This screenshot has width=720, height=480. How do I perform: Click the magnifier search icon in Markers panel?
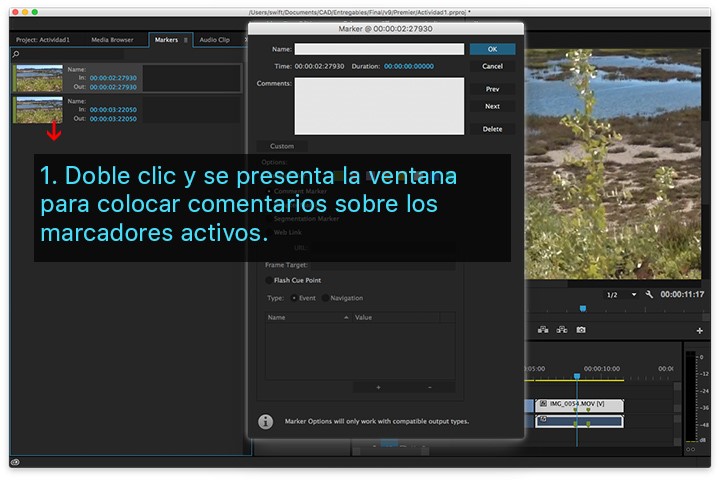(16, 54)
